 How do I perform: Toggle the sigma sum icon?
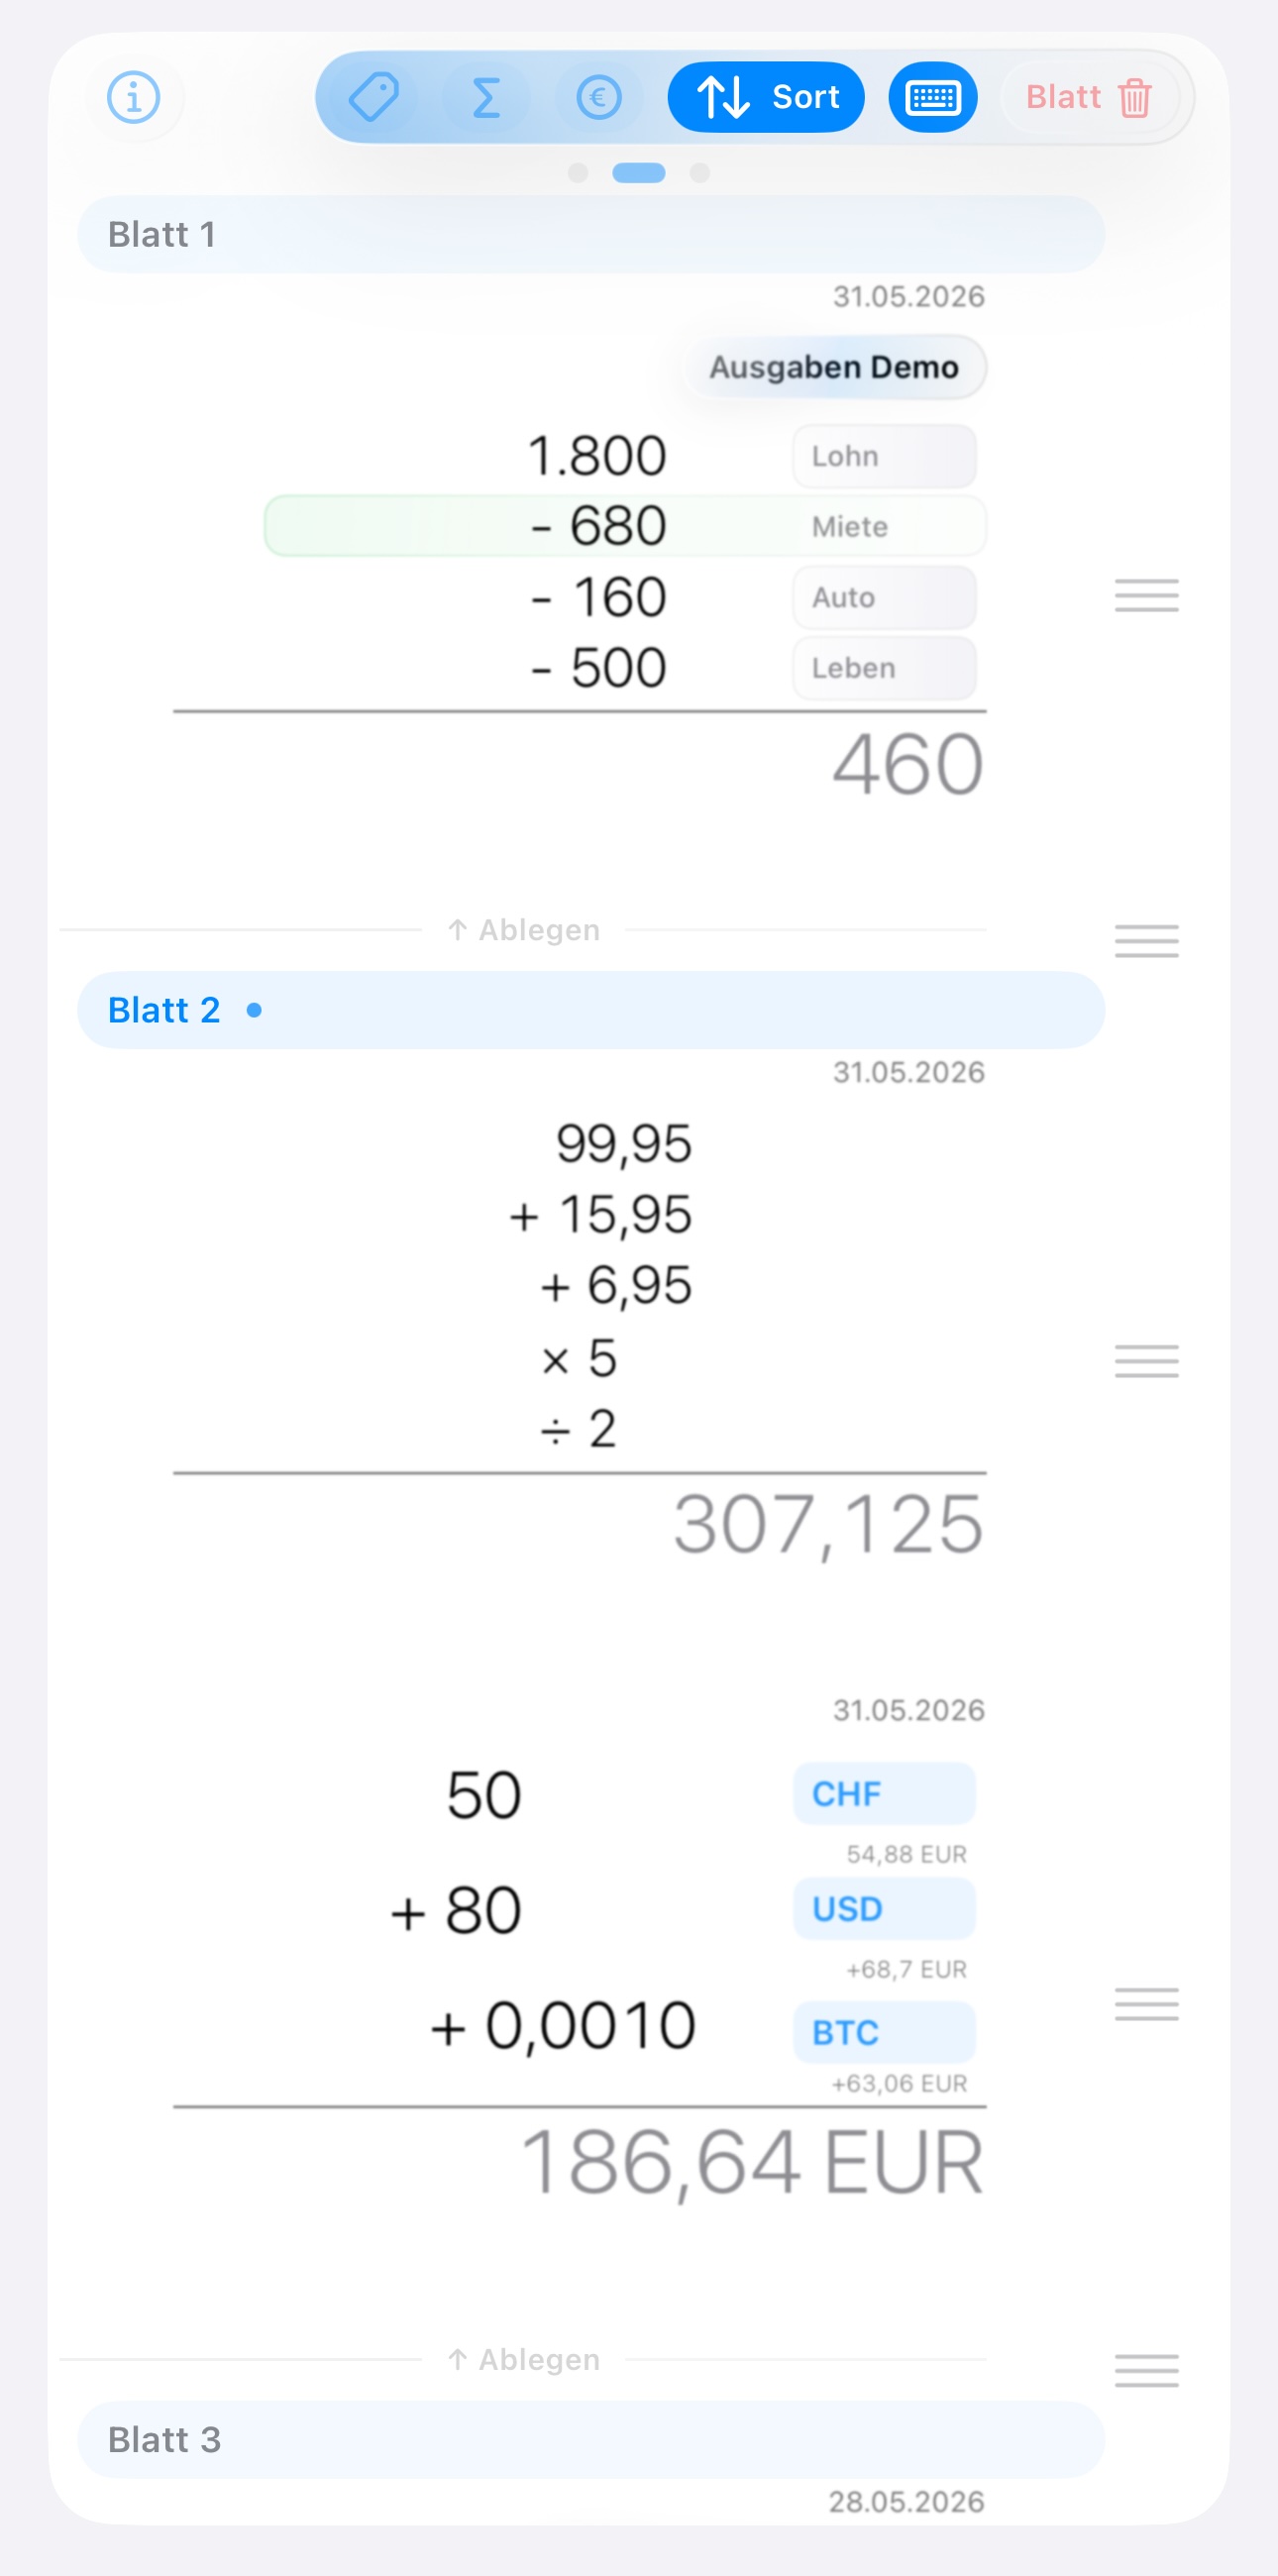click(x=487, y=98)
